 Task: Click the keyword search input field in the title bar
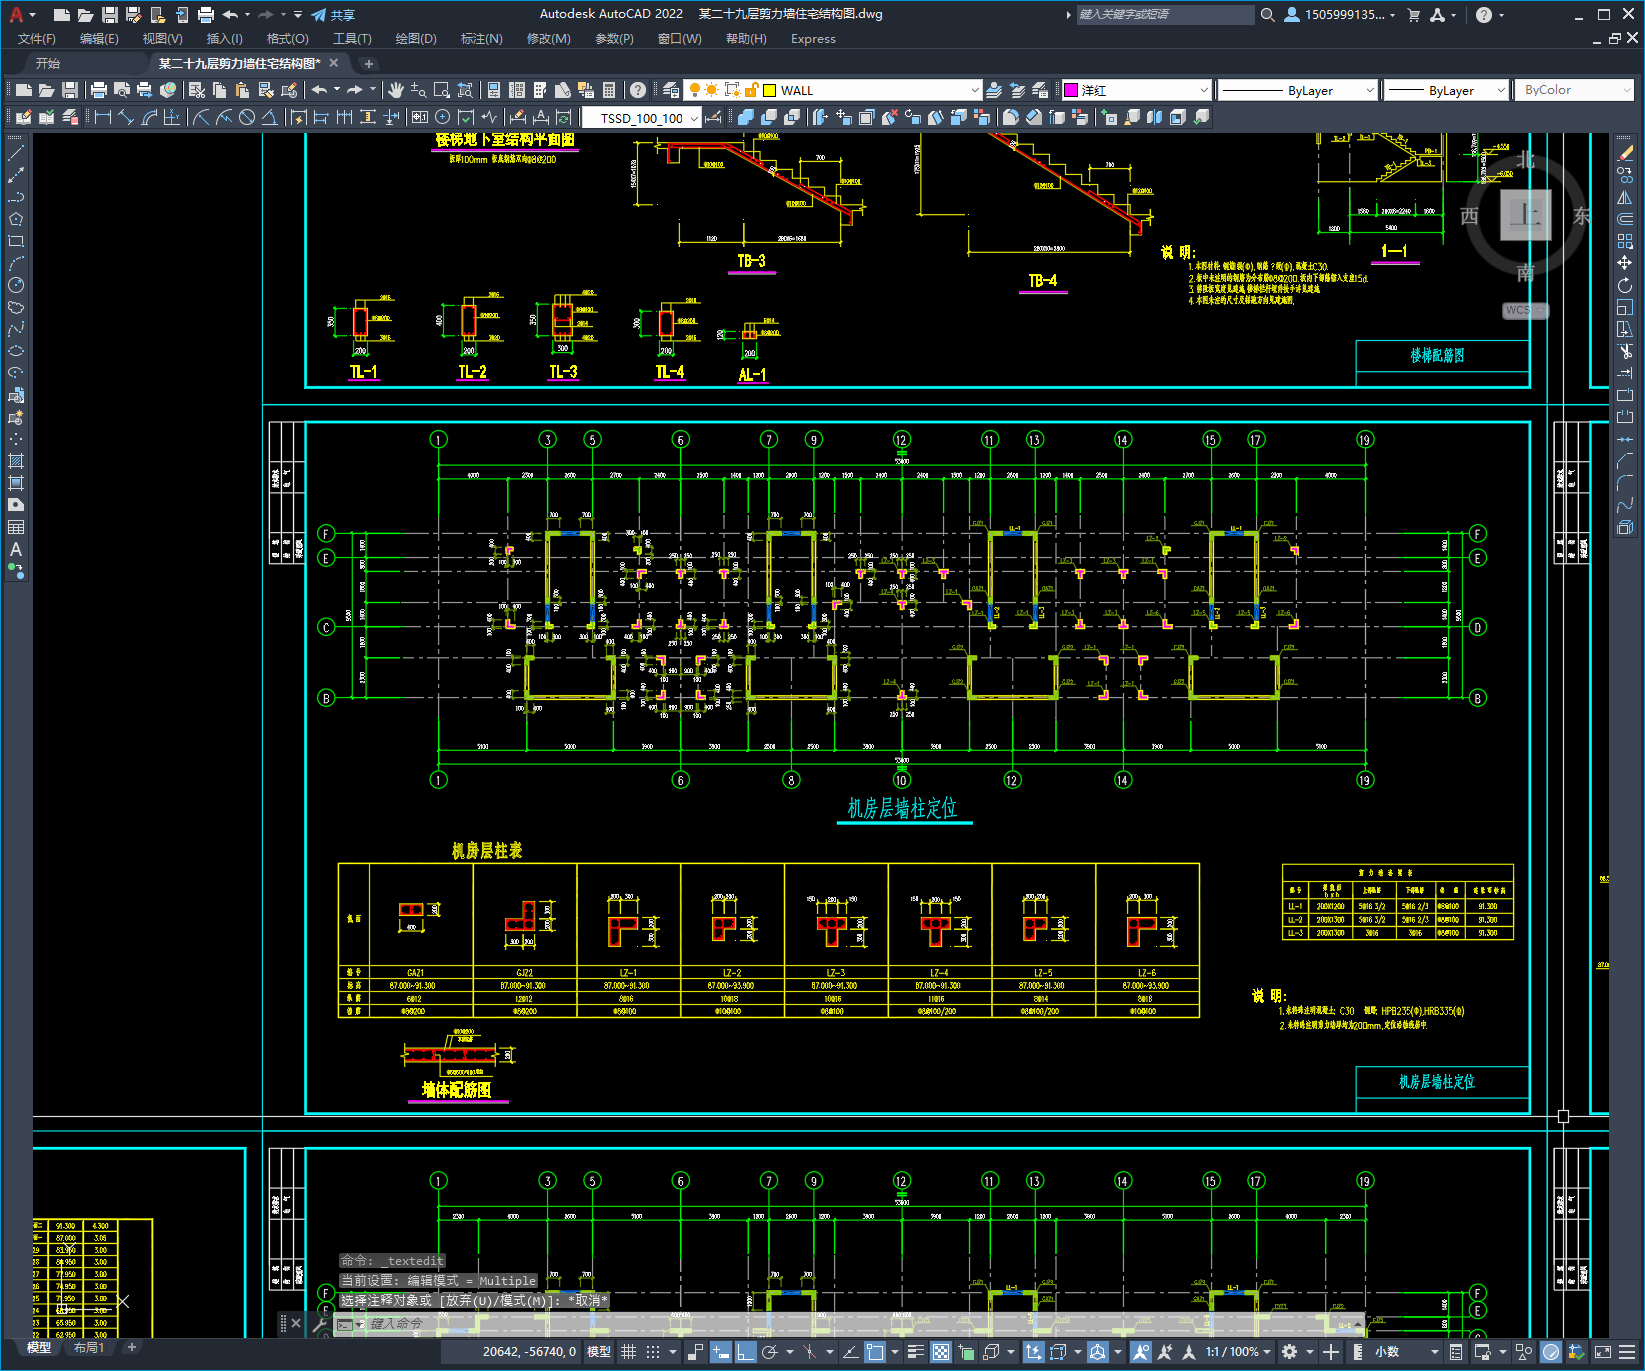pyautogui.click(x=1165, y=15)
